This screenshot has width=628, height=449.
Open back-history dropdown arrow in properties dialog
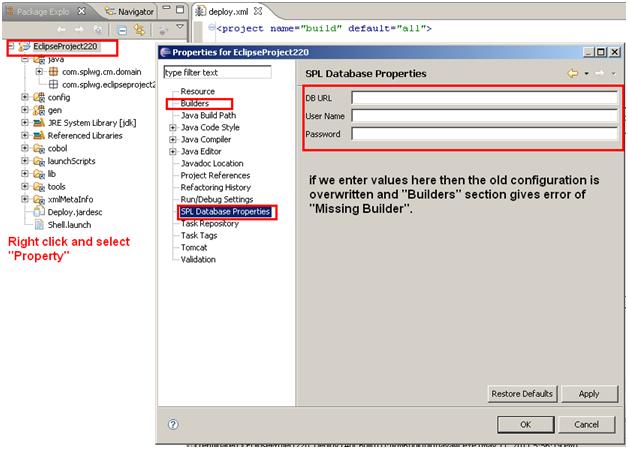click(586, 74)
